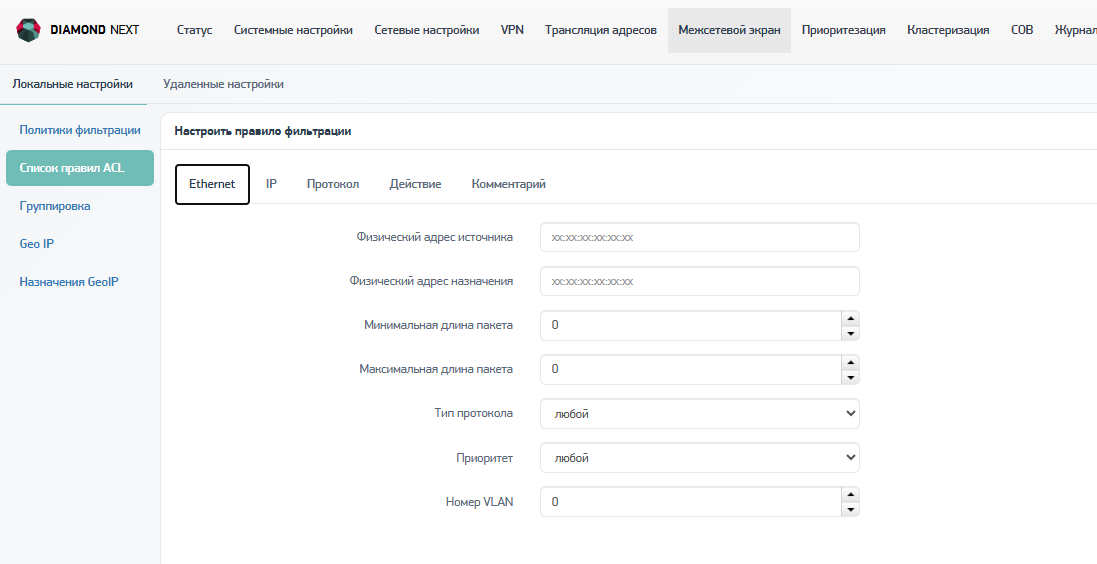1097x564 pixels.
Task: Click Минимальная длина пакета input
Action: 691,325
